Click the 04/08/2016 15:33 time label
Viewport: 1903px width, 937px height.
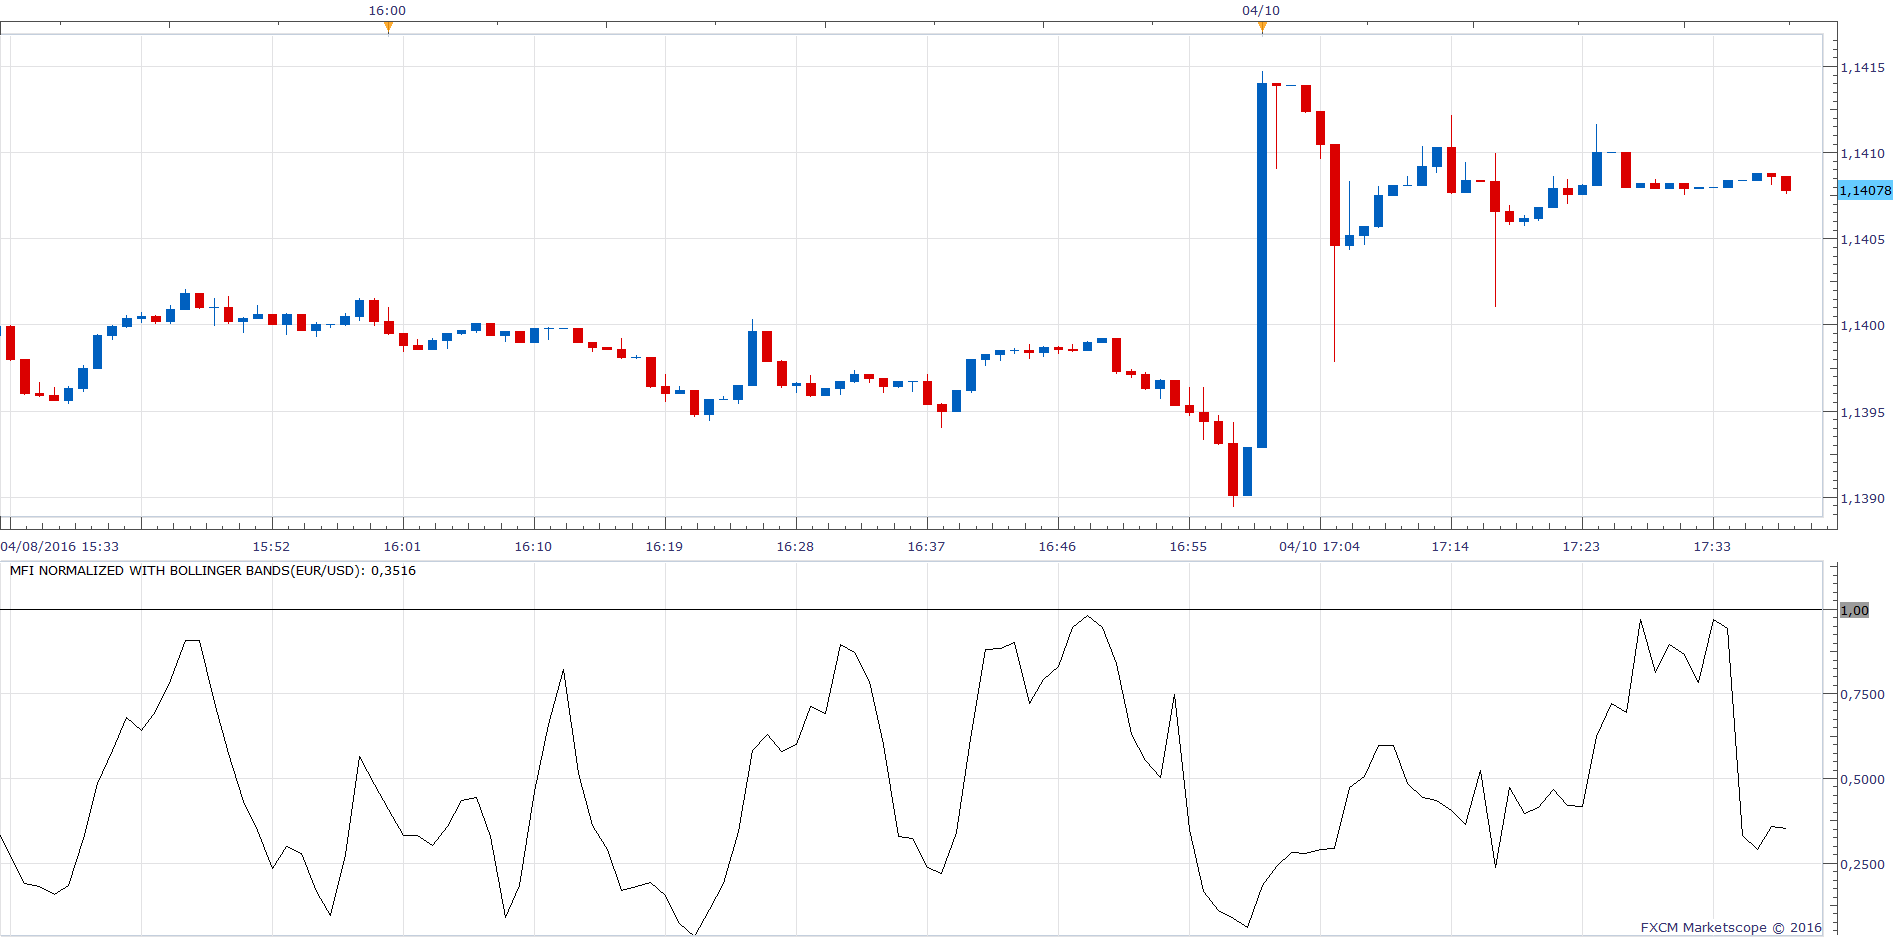click(x=60, y=547)
